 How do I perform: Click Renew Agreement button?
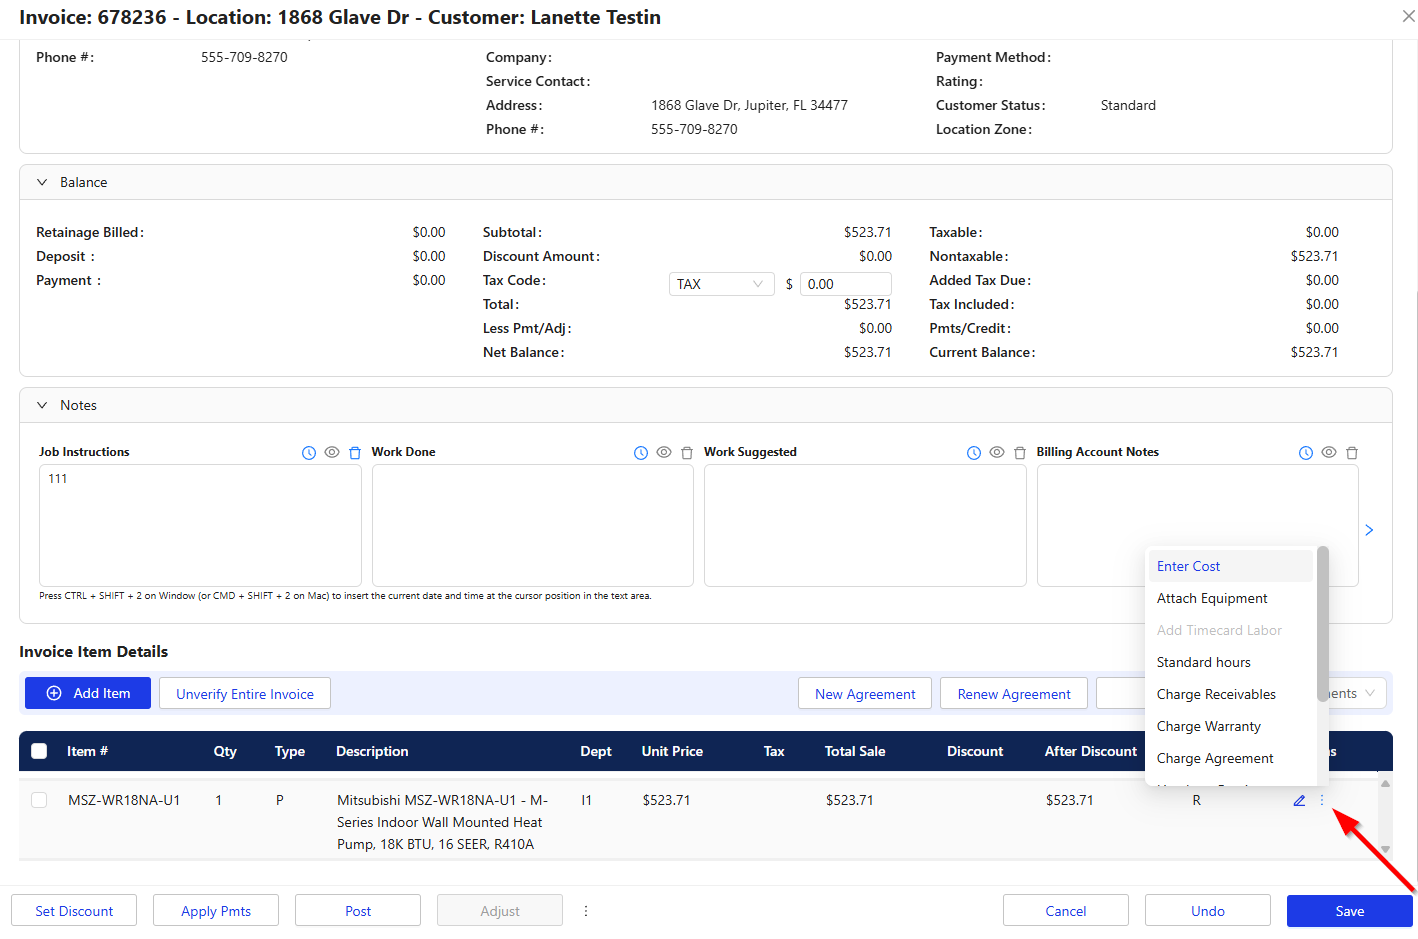(x=1014, y=693)
